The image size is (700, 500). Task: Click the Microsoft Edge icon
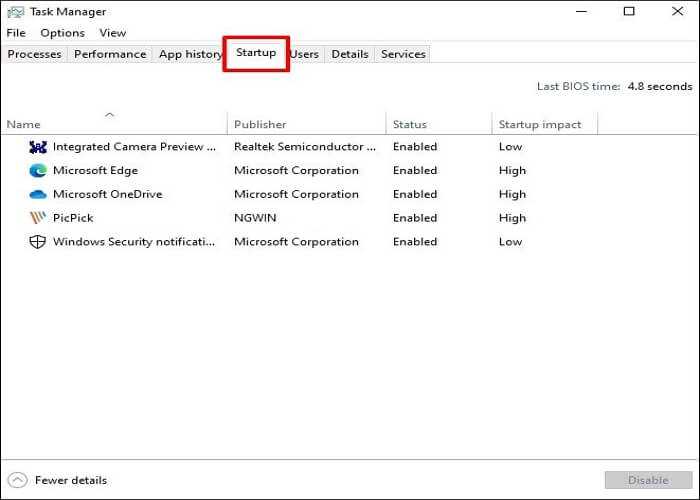click(x=38, y=170)
